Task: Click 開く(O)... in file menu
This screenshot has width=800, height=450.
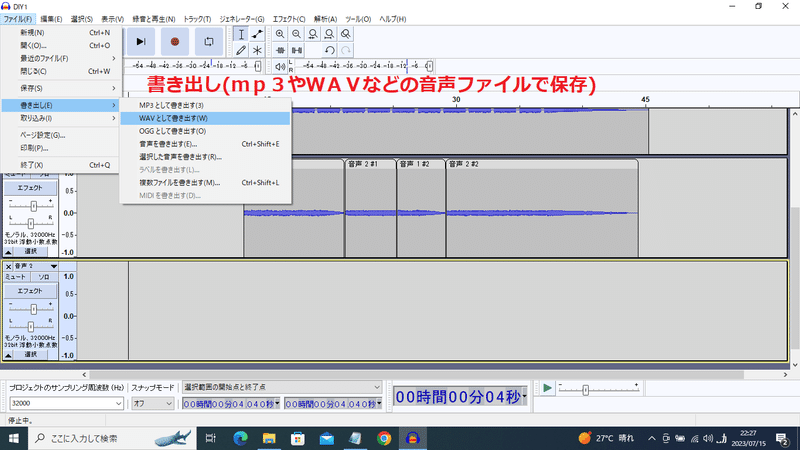Action: (x=61, y=45)
